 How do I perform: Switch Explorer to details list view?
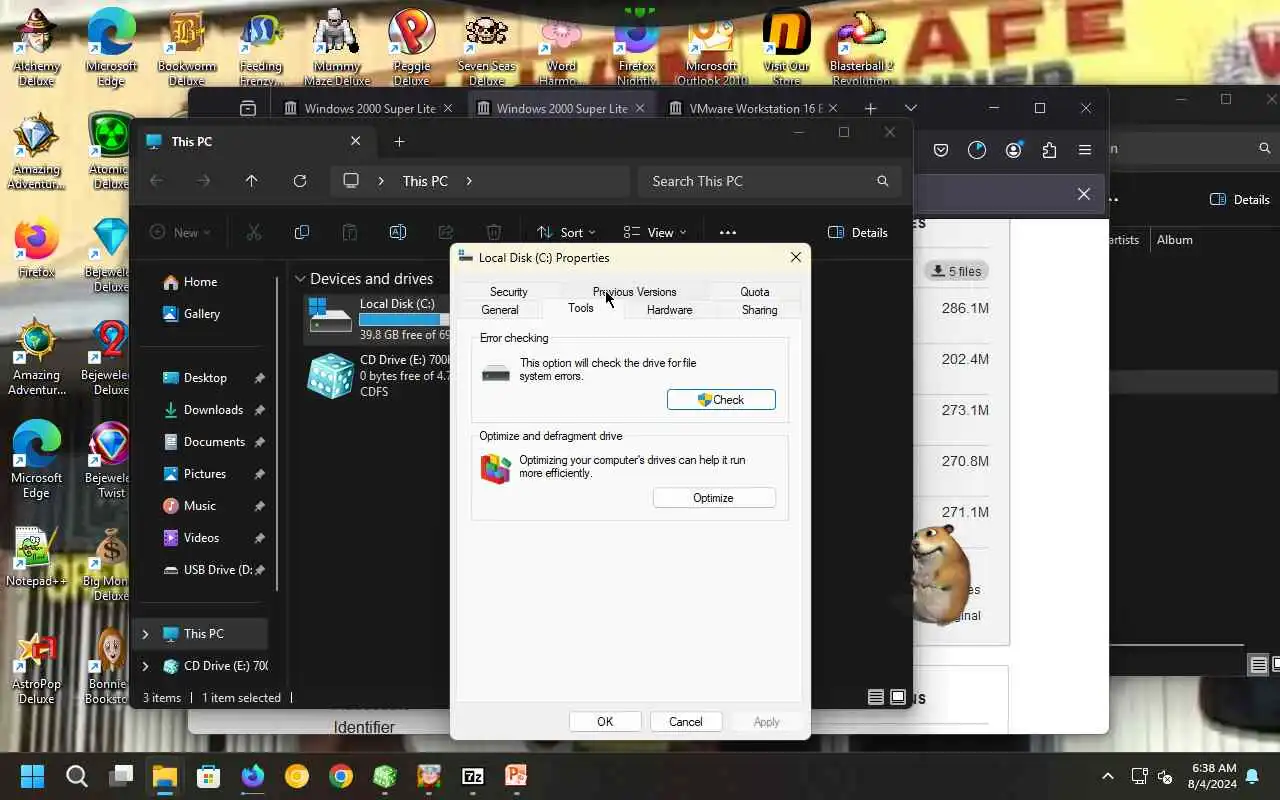pyautogui.click(x=876, y=697)
